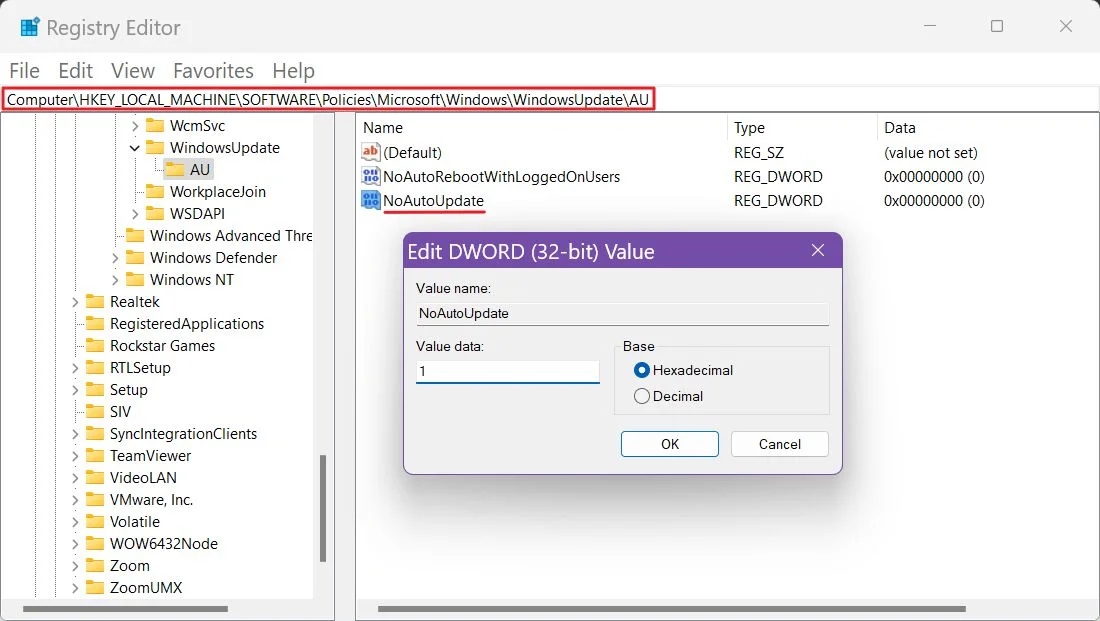
Task: Click the Windows Defender folder icon
Action: [x=135, y=258]
